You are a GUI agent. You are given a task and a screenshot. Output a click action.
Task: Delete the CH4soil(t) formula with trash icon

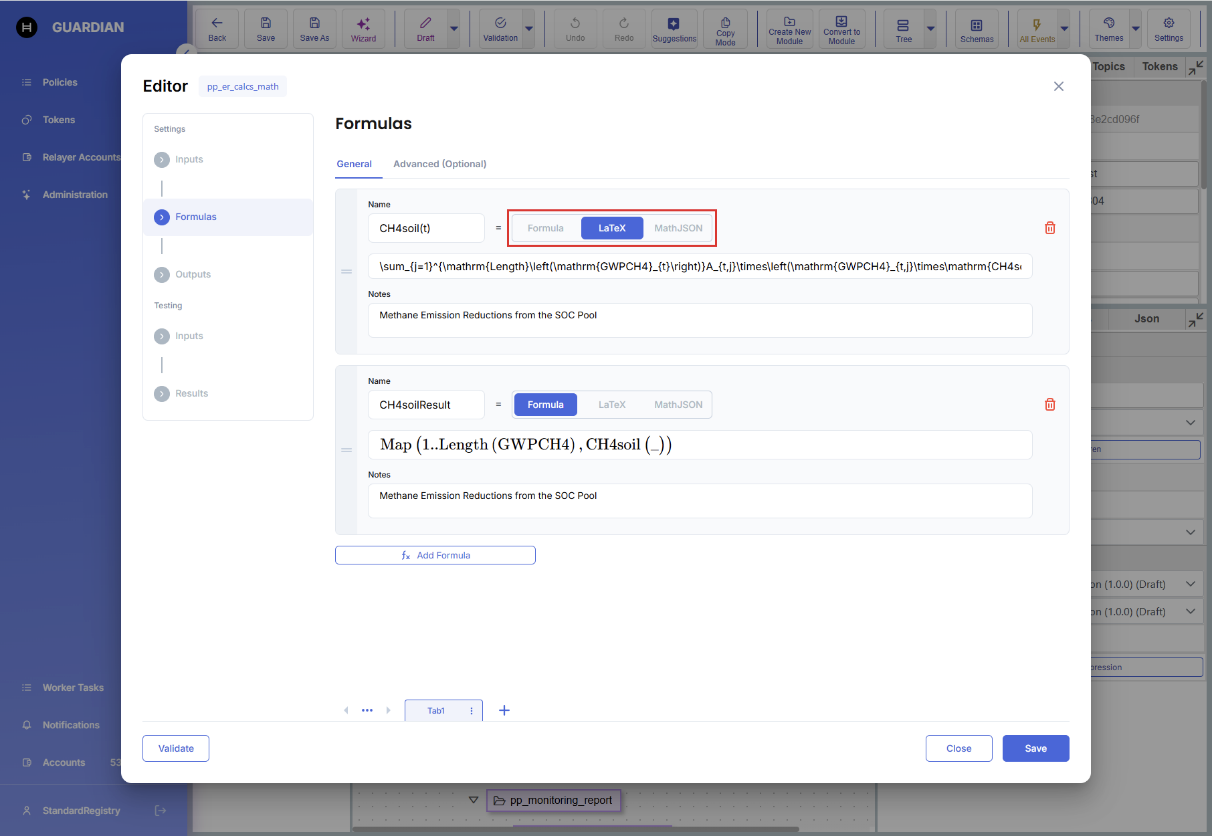coord(1049,228)
